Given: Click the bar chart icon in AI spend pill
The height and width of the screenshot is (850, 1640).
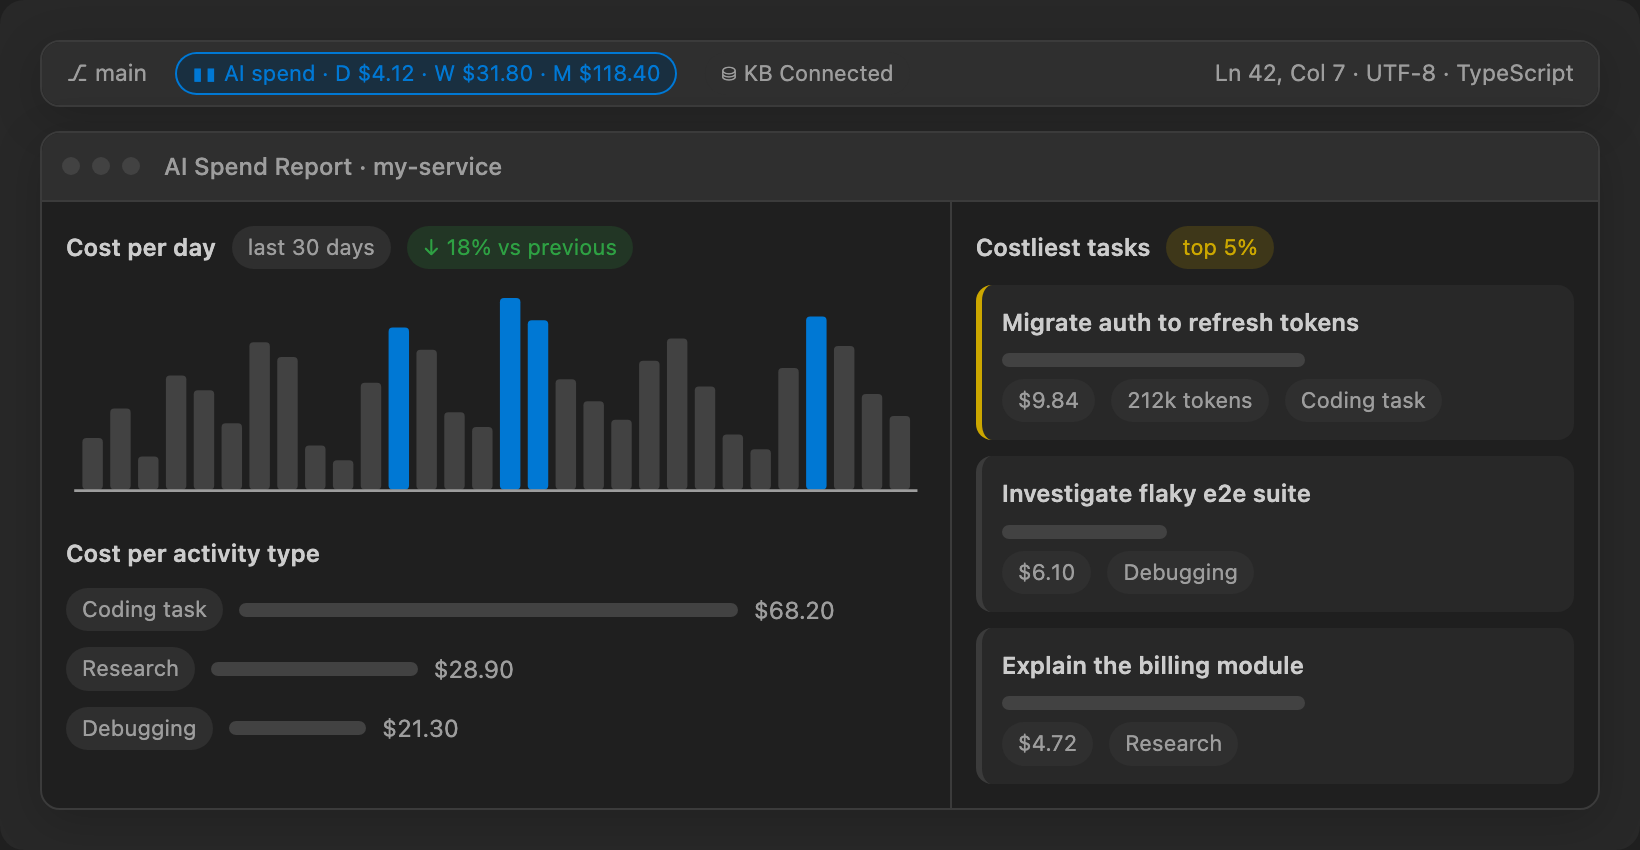Looking at the screenshot, I should point(204,74).
